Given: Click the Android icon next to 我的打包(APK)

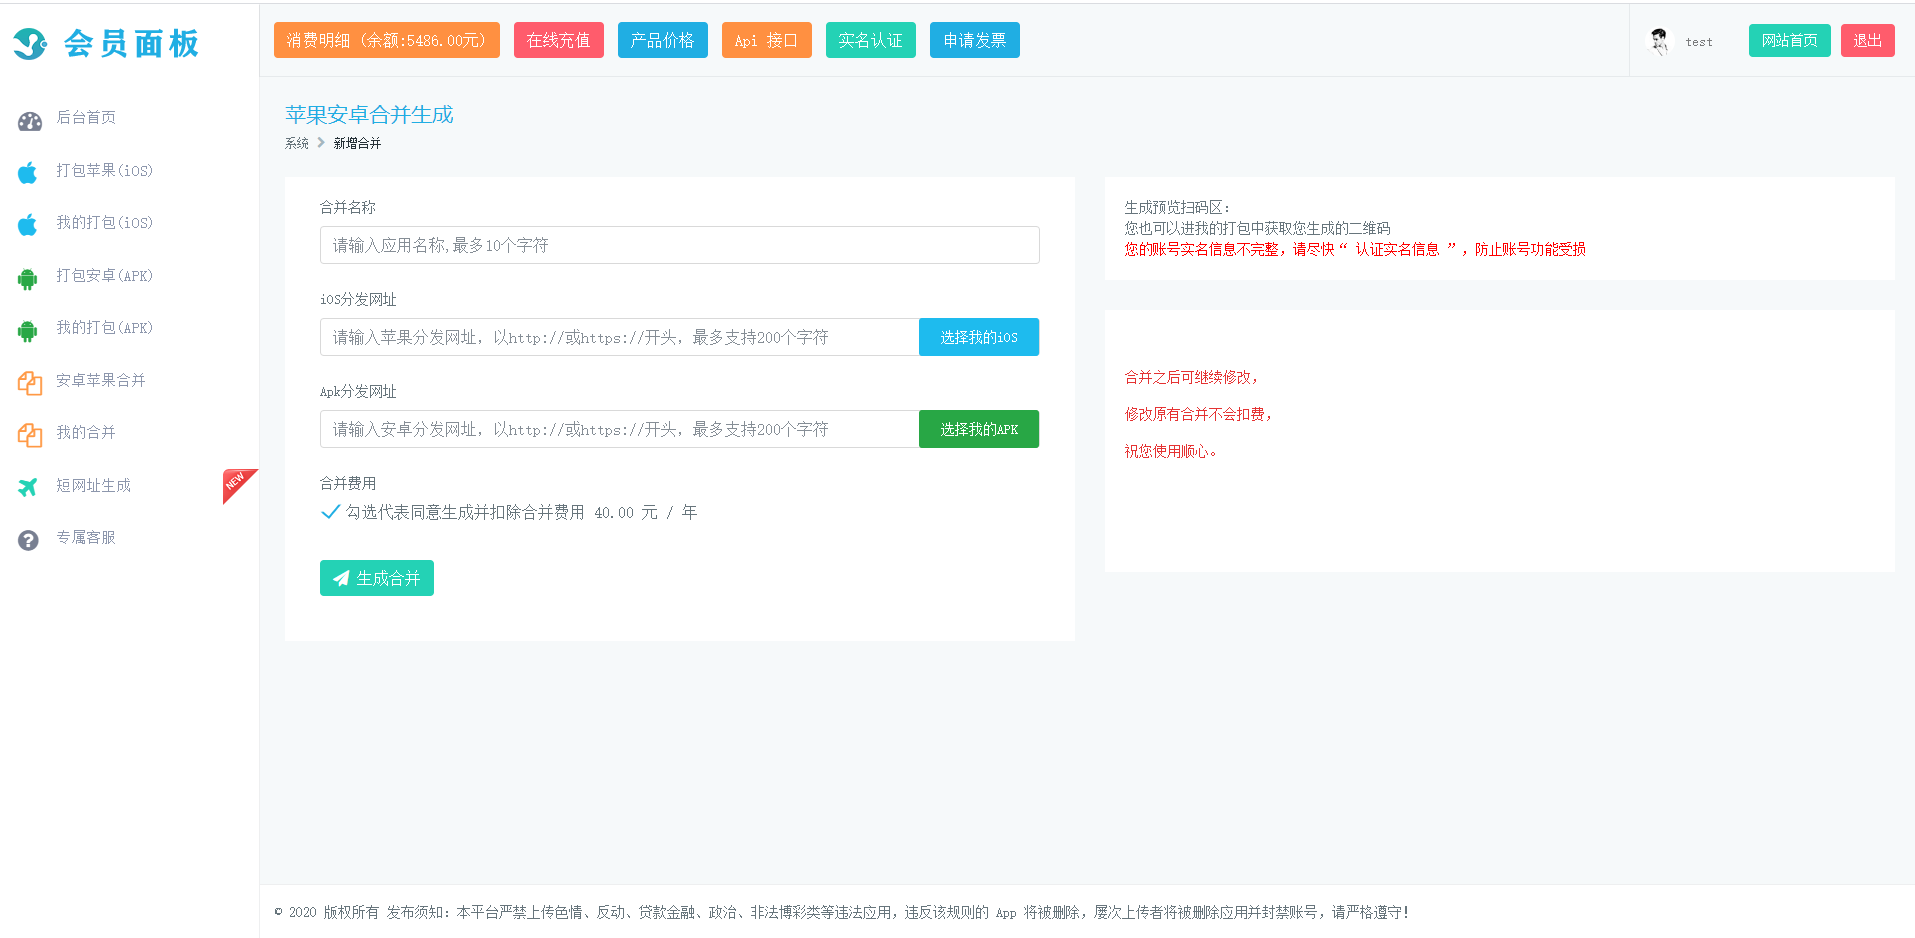Looking at the screenshot, I should (28, 331).
